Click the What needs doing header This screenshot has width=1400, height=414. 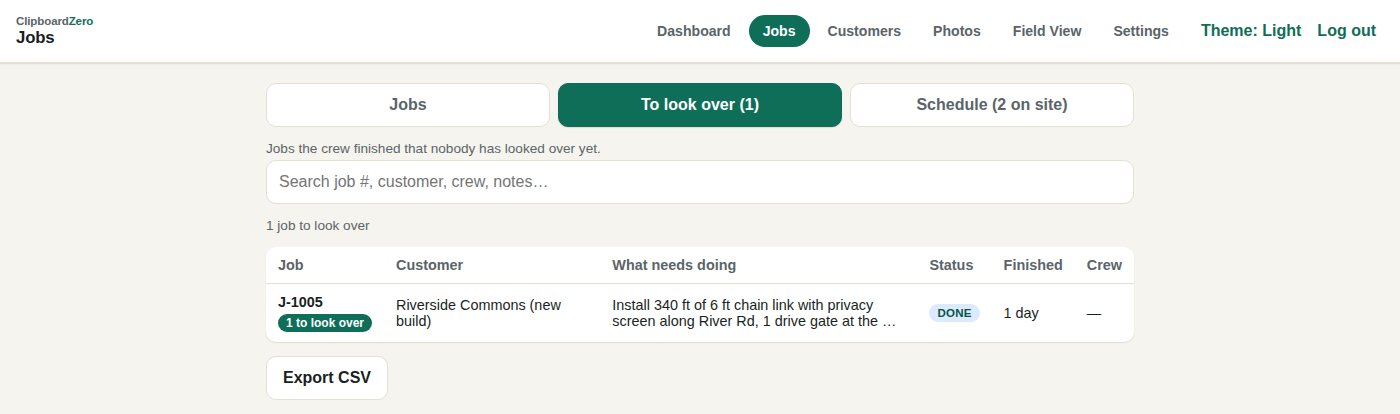(674, 265)
